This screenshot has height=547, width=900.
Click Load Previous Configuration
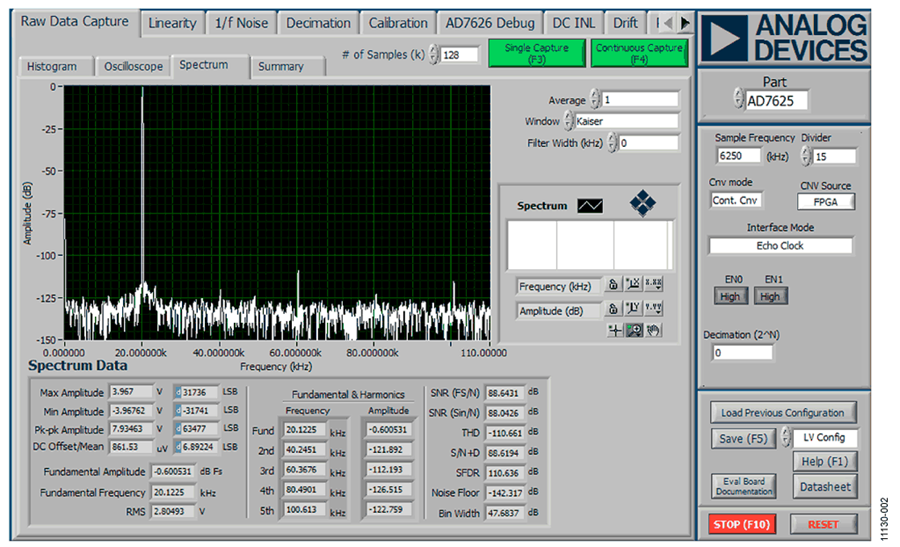[783, 412]
